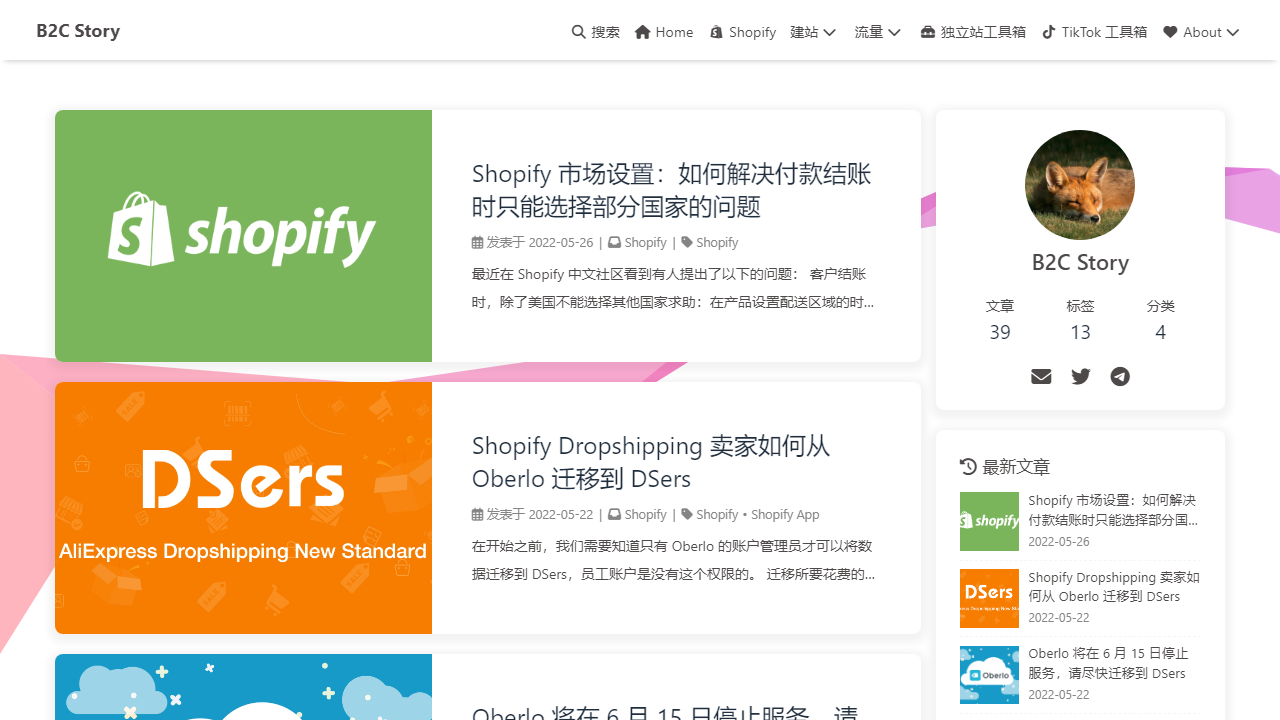Screen dimensions: 1280x720
Task: Expand the 建站 dropdown menu
Action: 813,32
